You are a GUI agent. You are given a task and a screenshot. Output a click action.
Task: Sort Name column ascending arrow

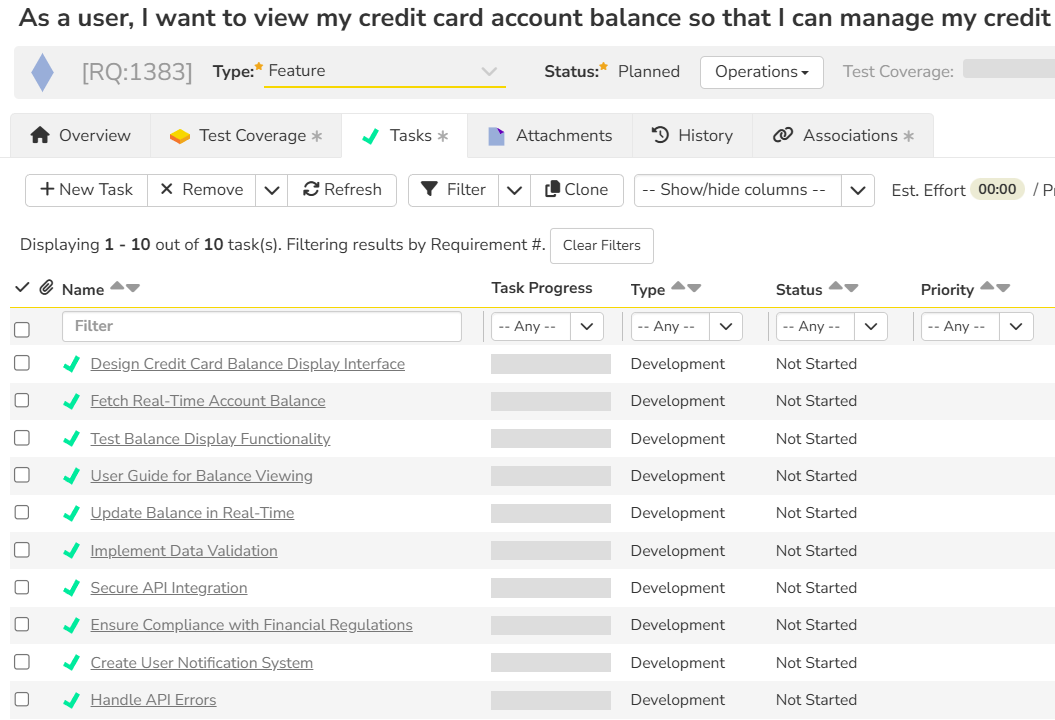tap(117, 288)
